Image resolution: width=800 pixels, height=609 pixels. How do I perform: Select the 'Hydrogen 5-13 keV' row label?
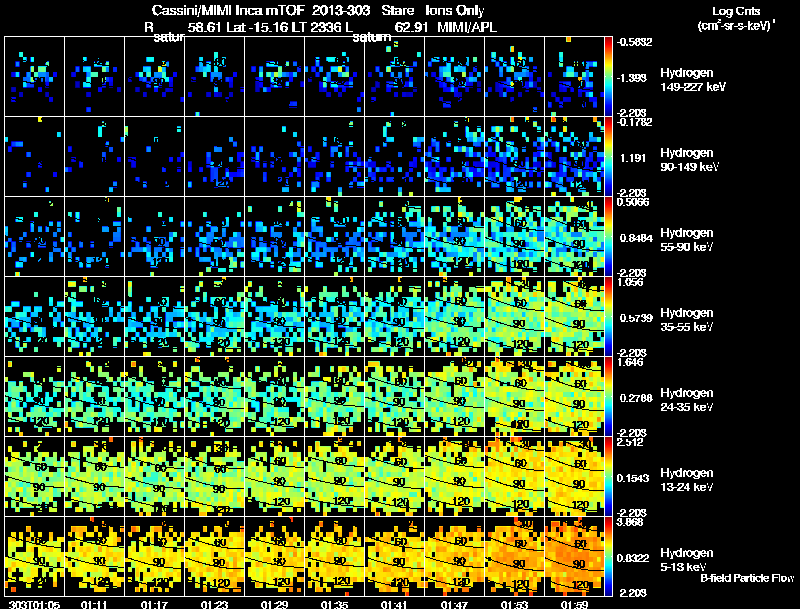[x=687, y=560]
